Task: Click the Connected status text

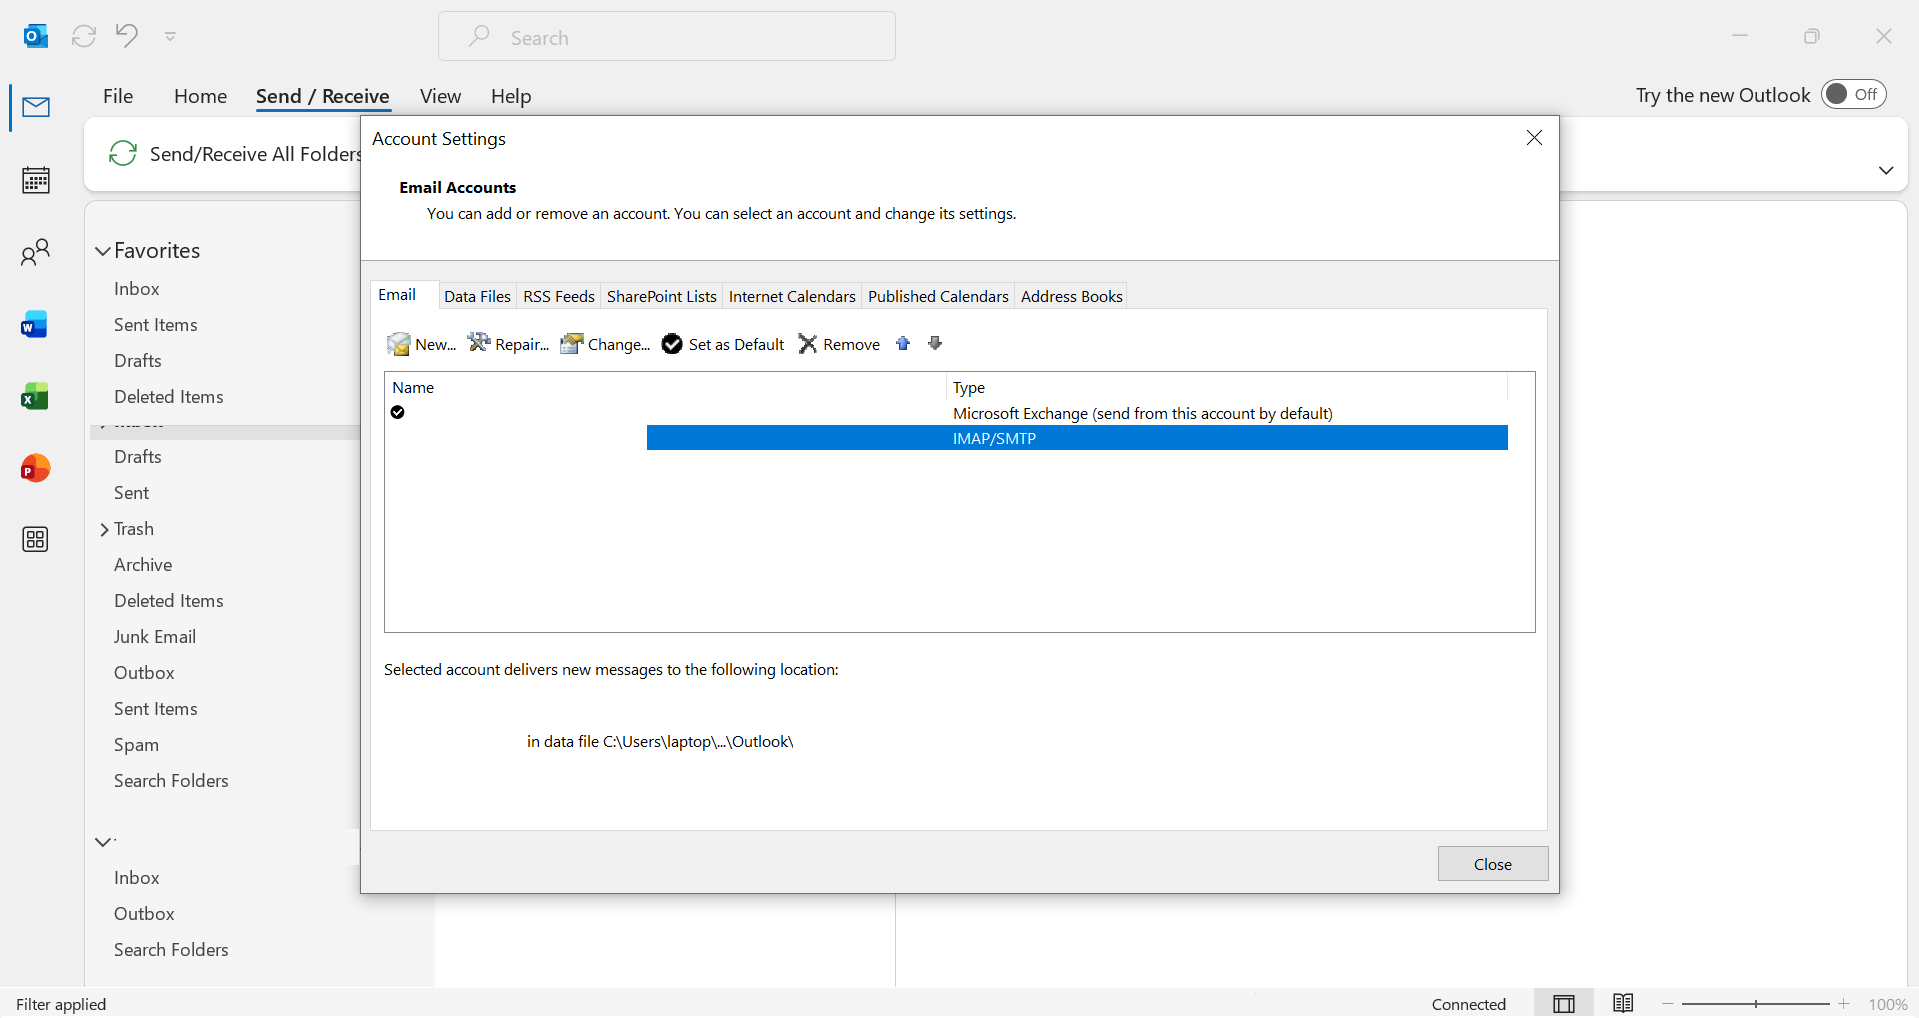Action: coord(1469,1004)
